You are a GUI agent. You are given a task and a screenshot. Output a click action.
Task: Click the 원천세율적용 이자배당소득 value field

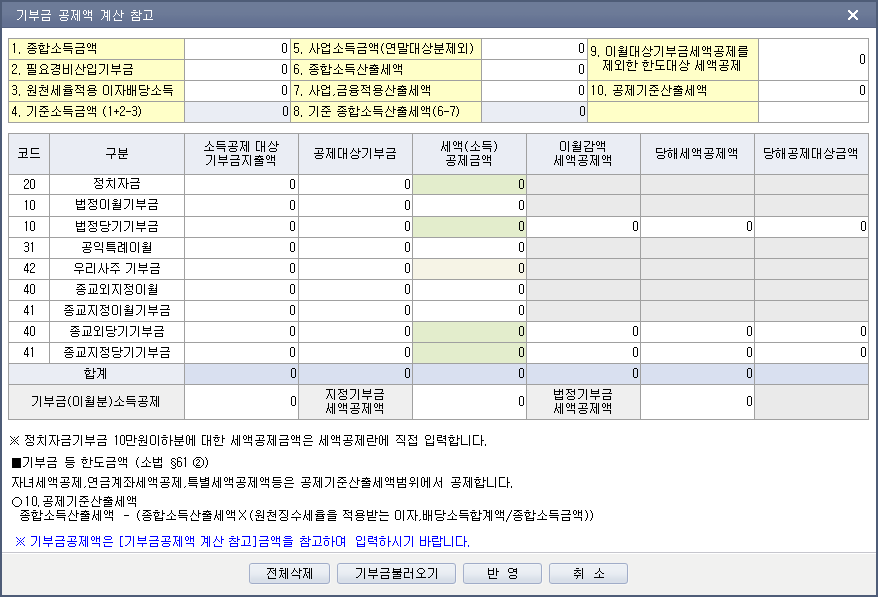click(236, 90)
